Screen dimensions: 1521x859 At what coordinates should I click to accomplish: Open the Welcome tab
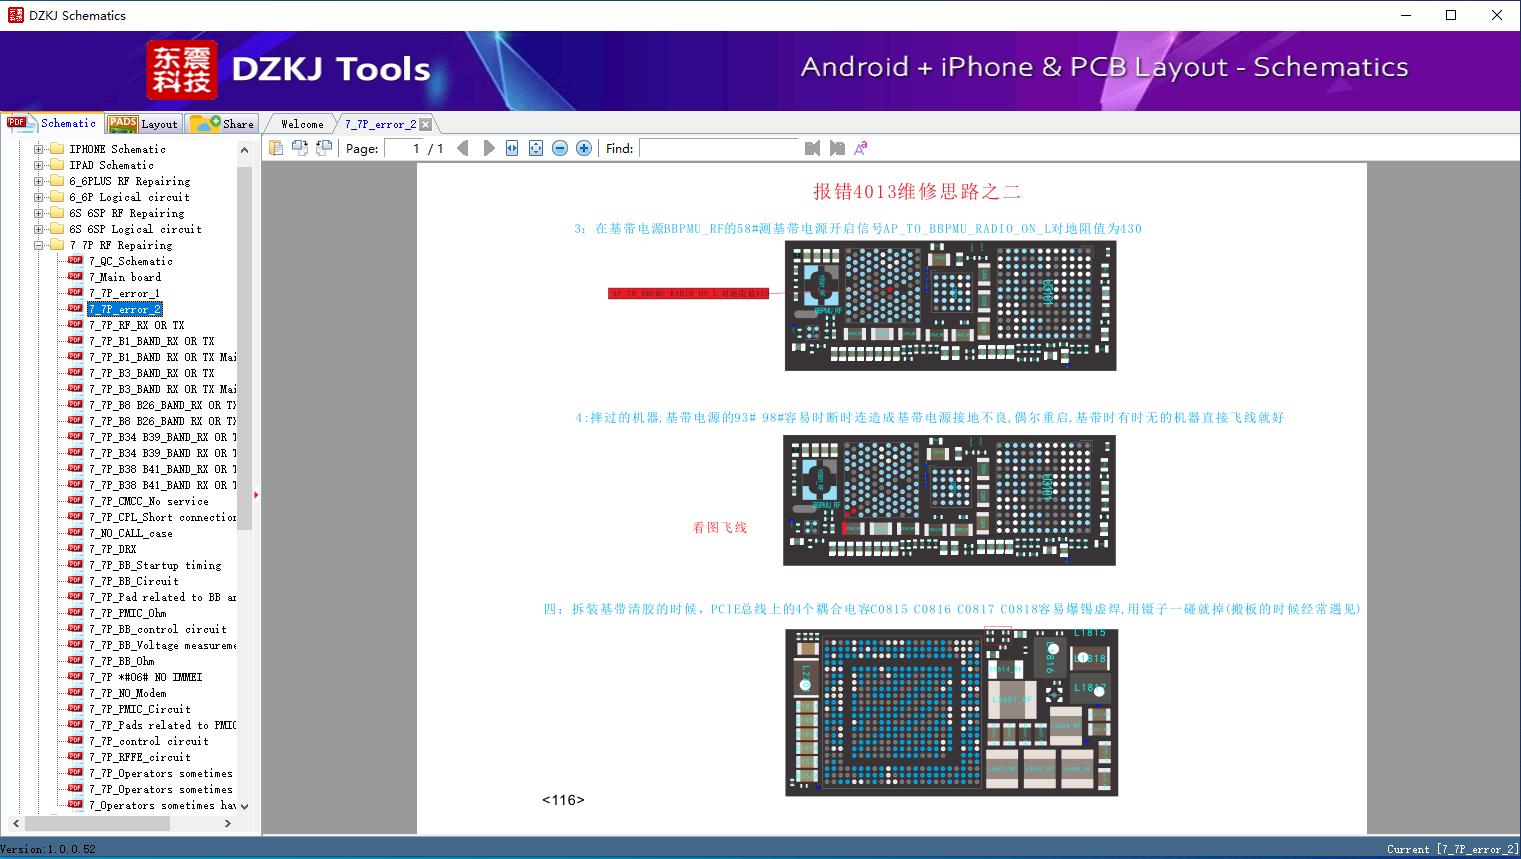click(302, 124)
